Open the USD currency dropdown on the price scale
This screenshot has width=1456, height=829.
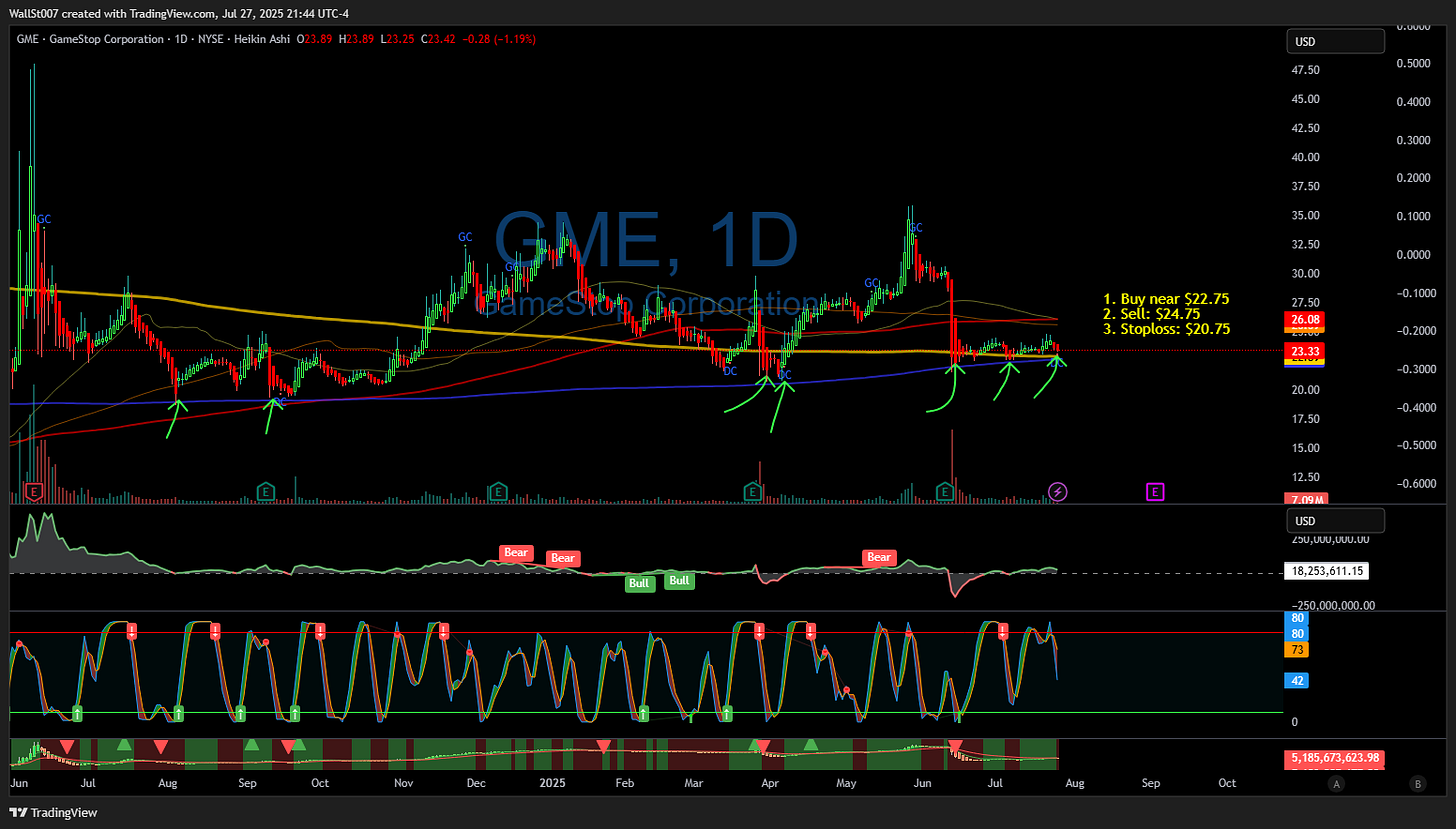pos(1336,41)
